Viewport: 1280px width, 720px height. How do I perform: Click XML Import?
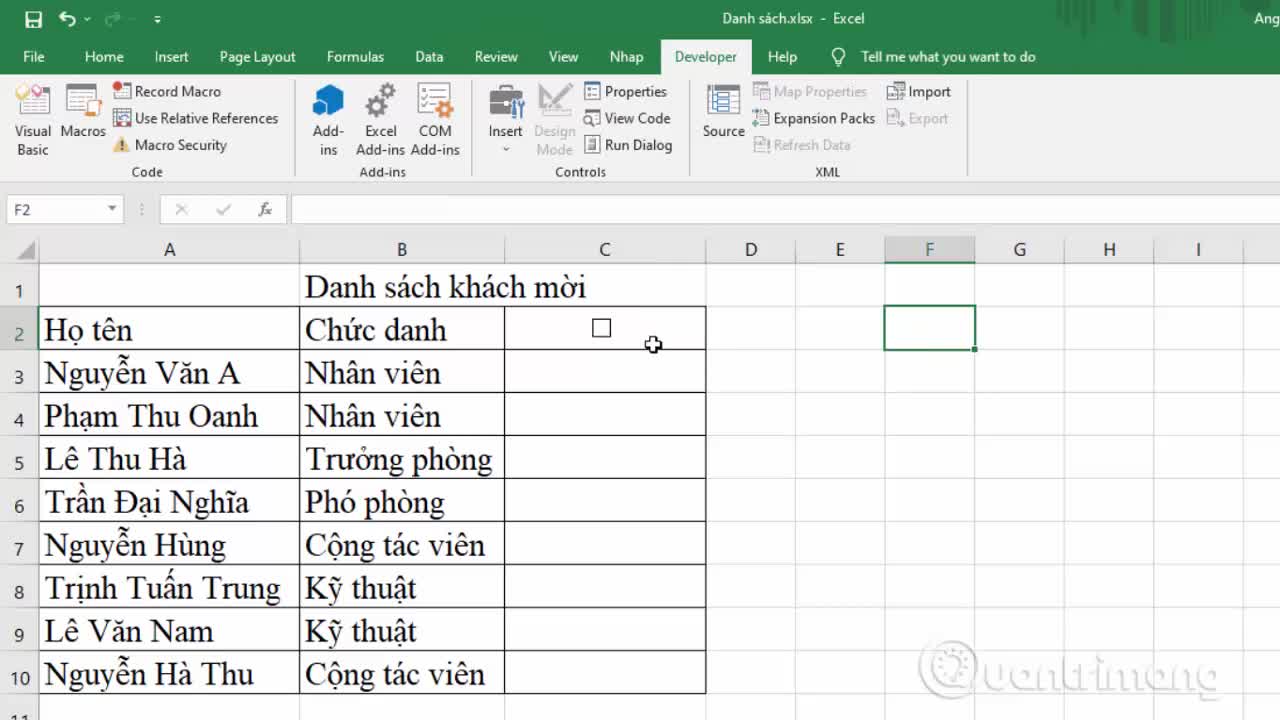coord(919,91)
